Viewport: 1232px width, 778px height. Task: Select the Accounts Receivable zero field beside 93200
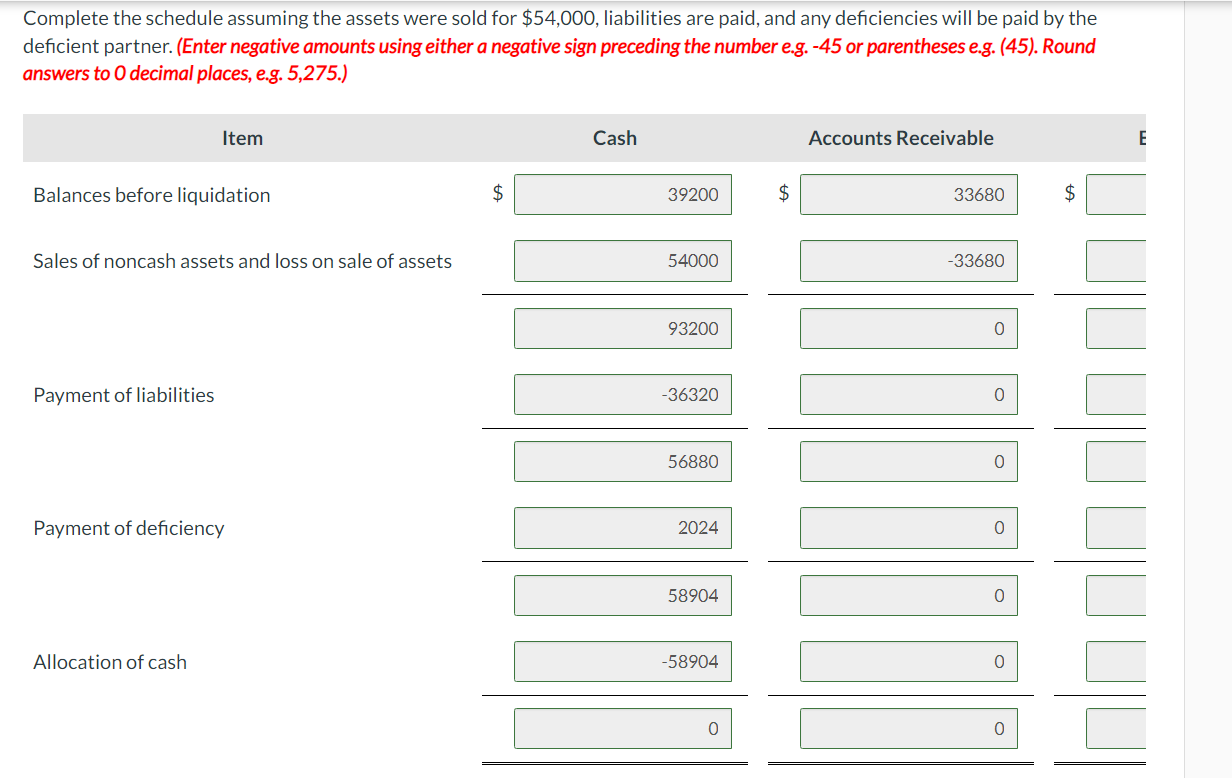908,328
